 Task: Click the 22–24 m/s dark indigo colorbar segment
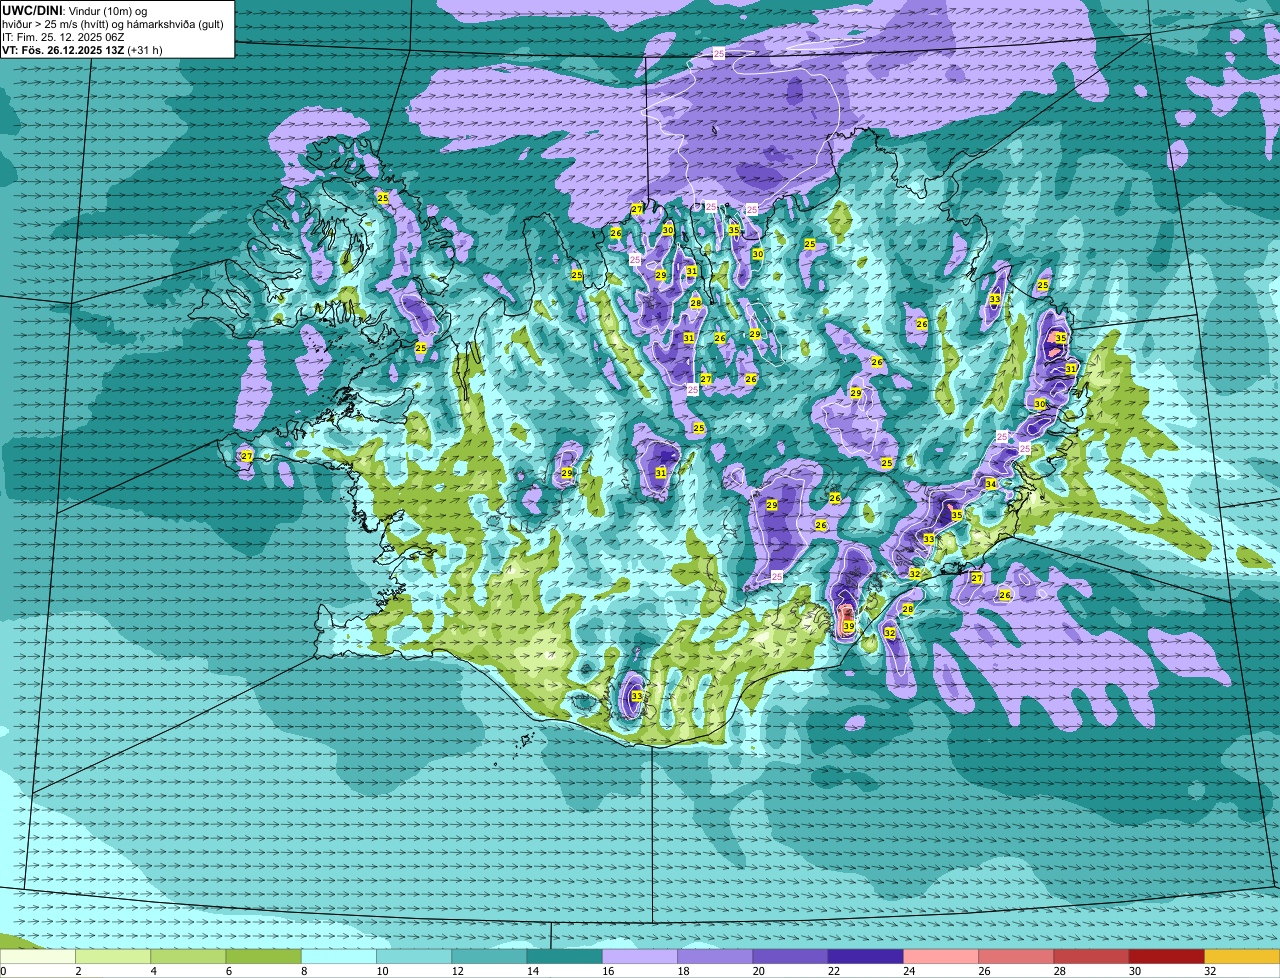[866, 956]
